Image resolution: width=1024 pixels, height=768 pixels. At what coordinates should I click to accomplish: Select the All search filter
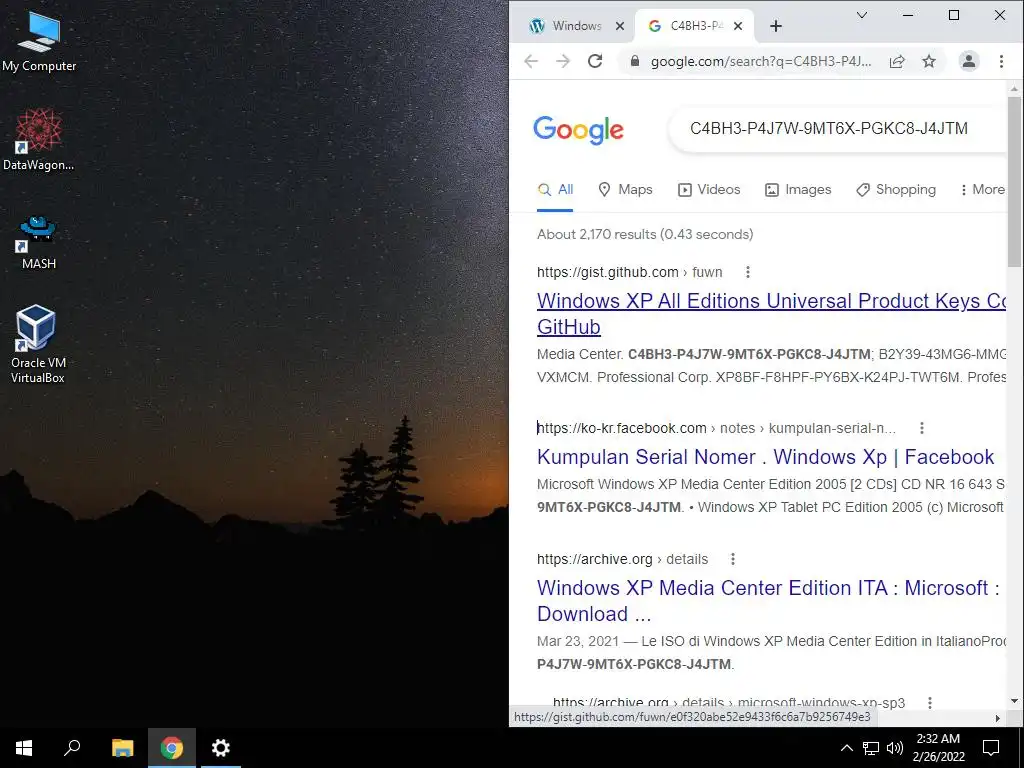(x=555, y=189)
